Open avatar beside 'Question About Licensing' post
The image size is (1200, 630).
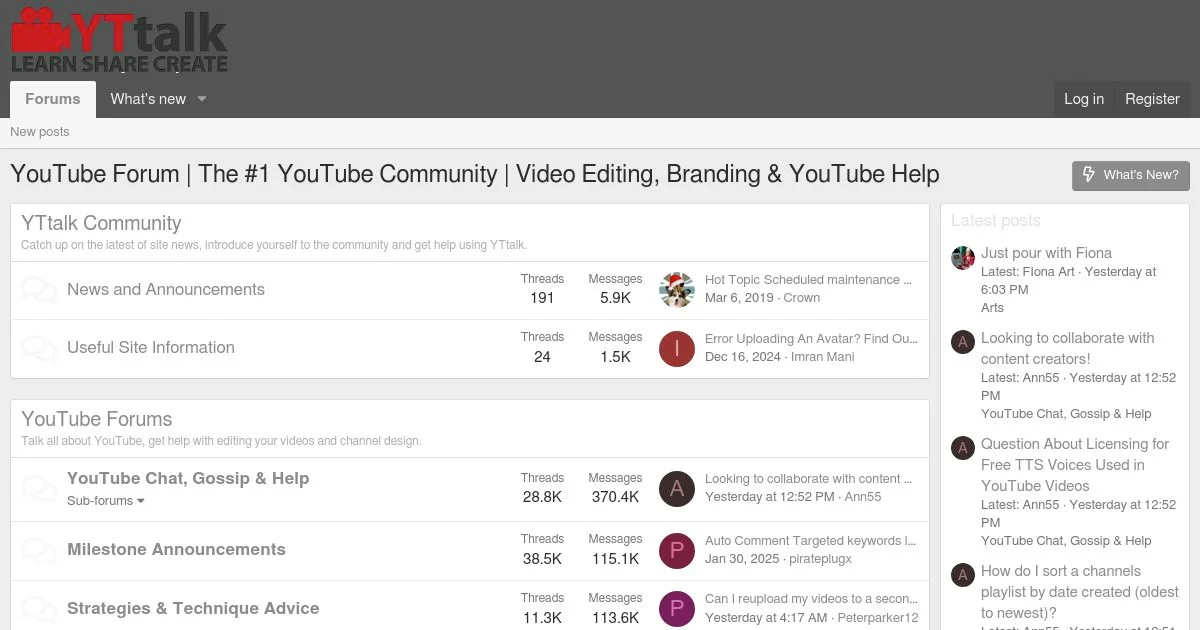[963, 448]
